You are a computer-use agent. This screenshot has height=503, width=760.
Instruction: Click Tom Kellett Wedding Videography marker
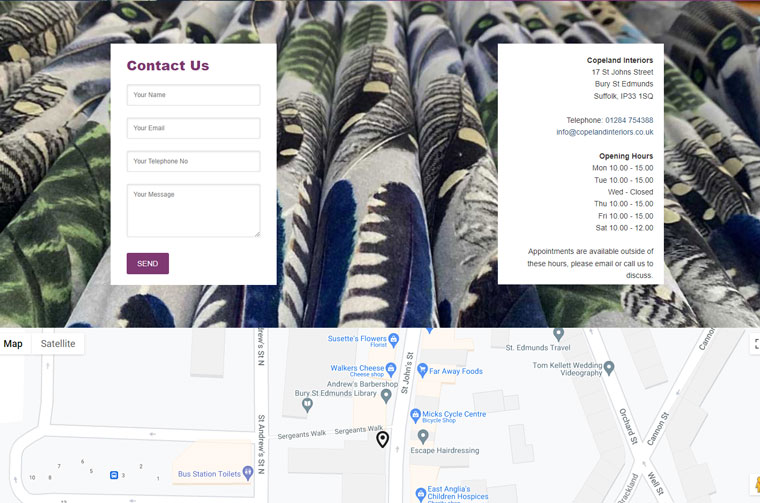coord(609,368)
